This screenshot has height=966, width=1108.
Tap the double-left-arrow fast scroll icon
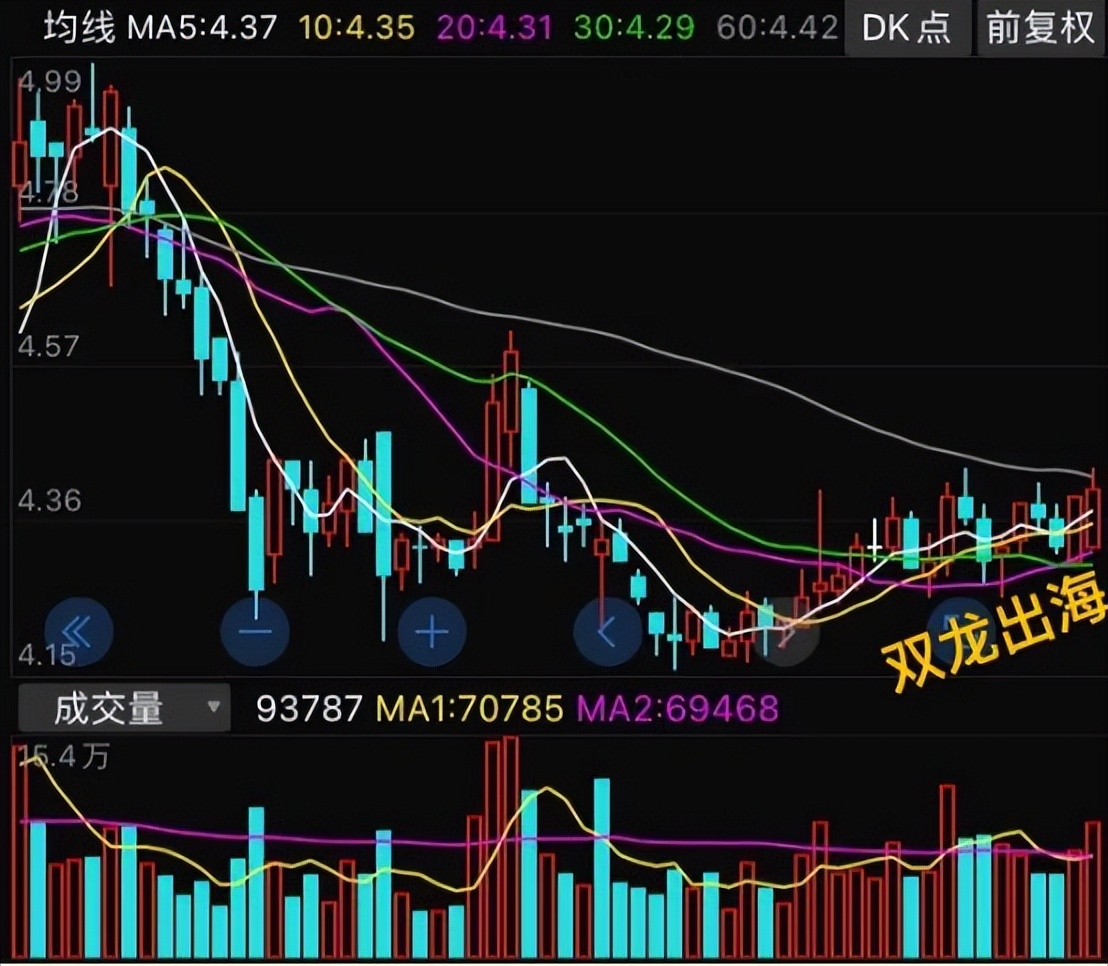click(78, 631)
